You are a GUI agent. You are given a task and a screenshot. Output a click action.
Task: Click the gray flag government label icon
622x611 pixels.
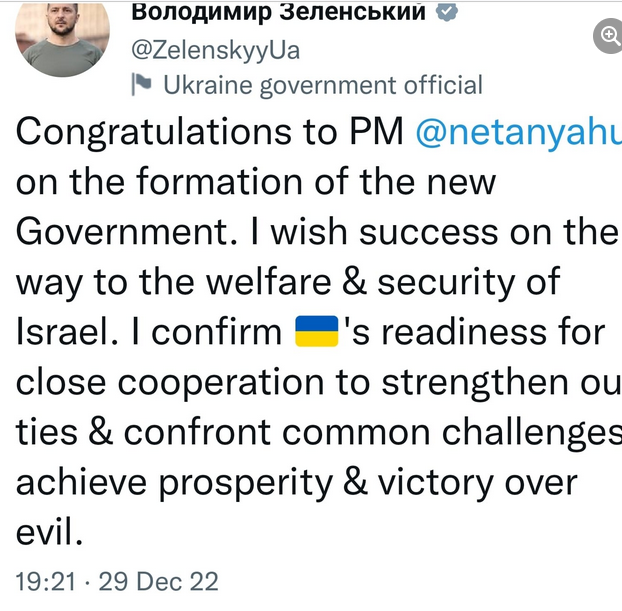(x=142, y=86)
